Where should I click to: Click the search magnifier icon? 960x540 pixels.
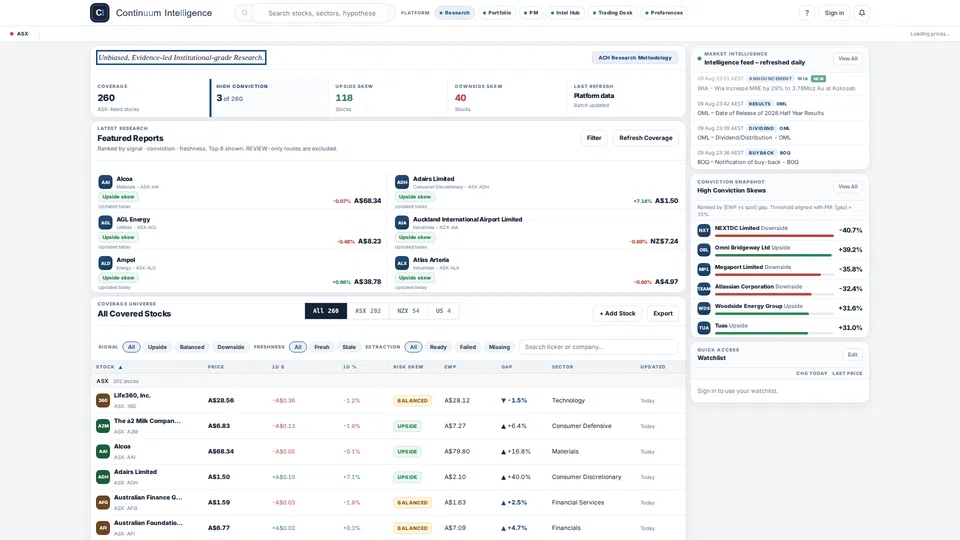pyautogui.click(x=244, y=13)
